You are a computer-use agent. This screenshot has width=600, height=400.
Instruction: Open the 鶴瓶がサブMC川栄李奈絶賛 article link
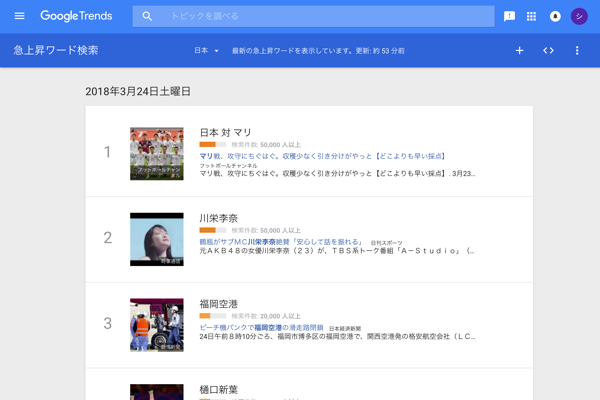(x=280, y=242)
